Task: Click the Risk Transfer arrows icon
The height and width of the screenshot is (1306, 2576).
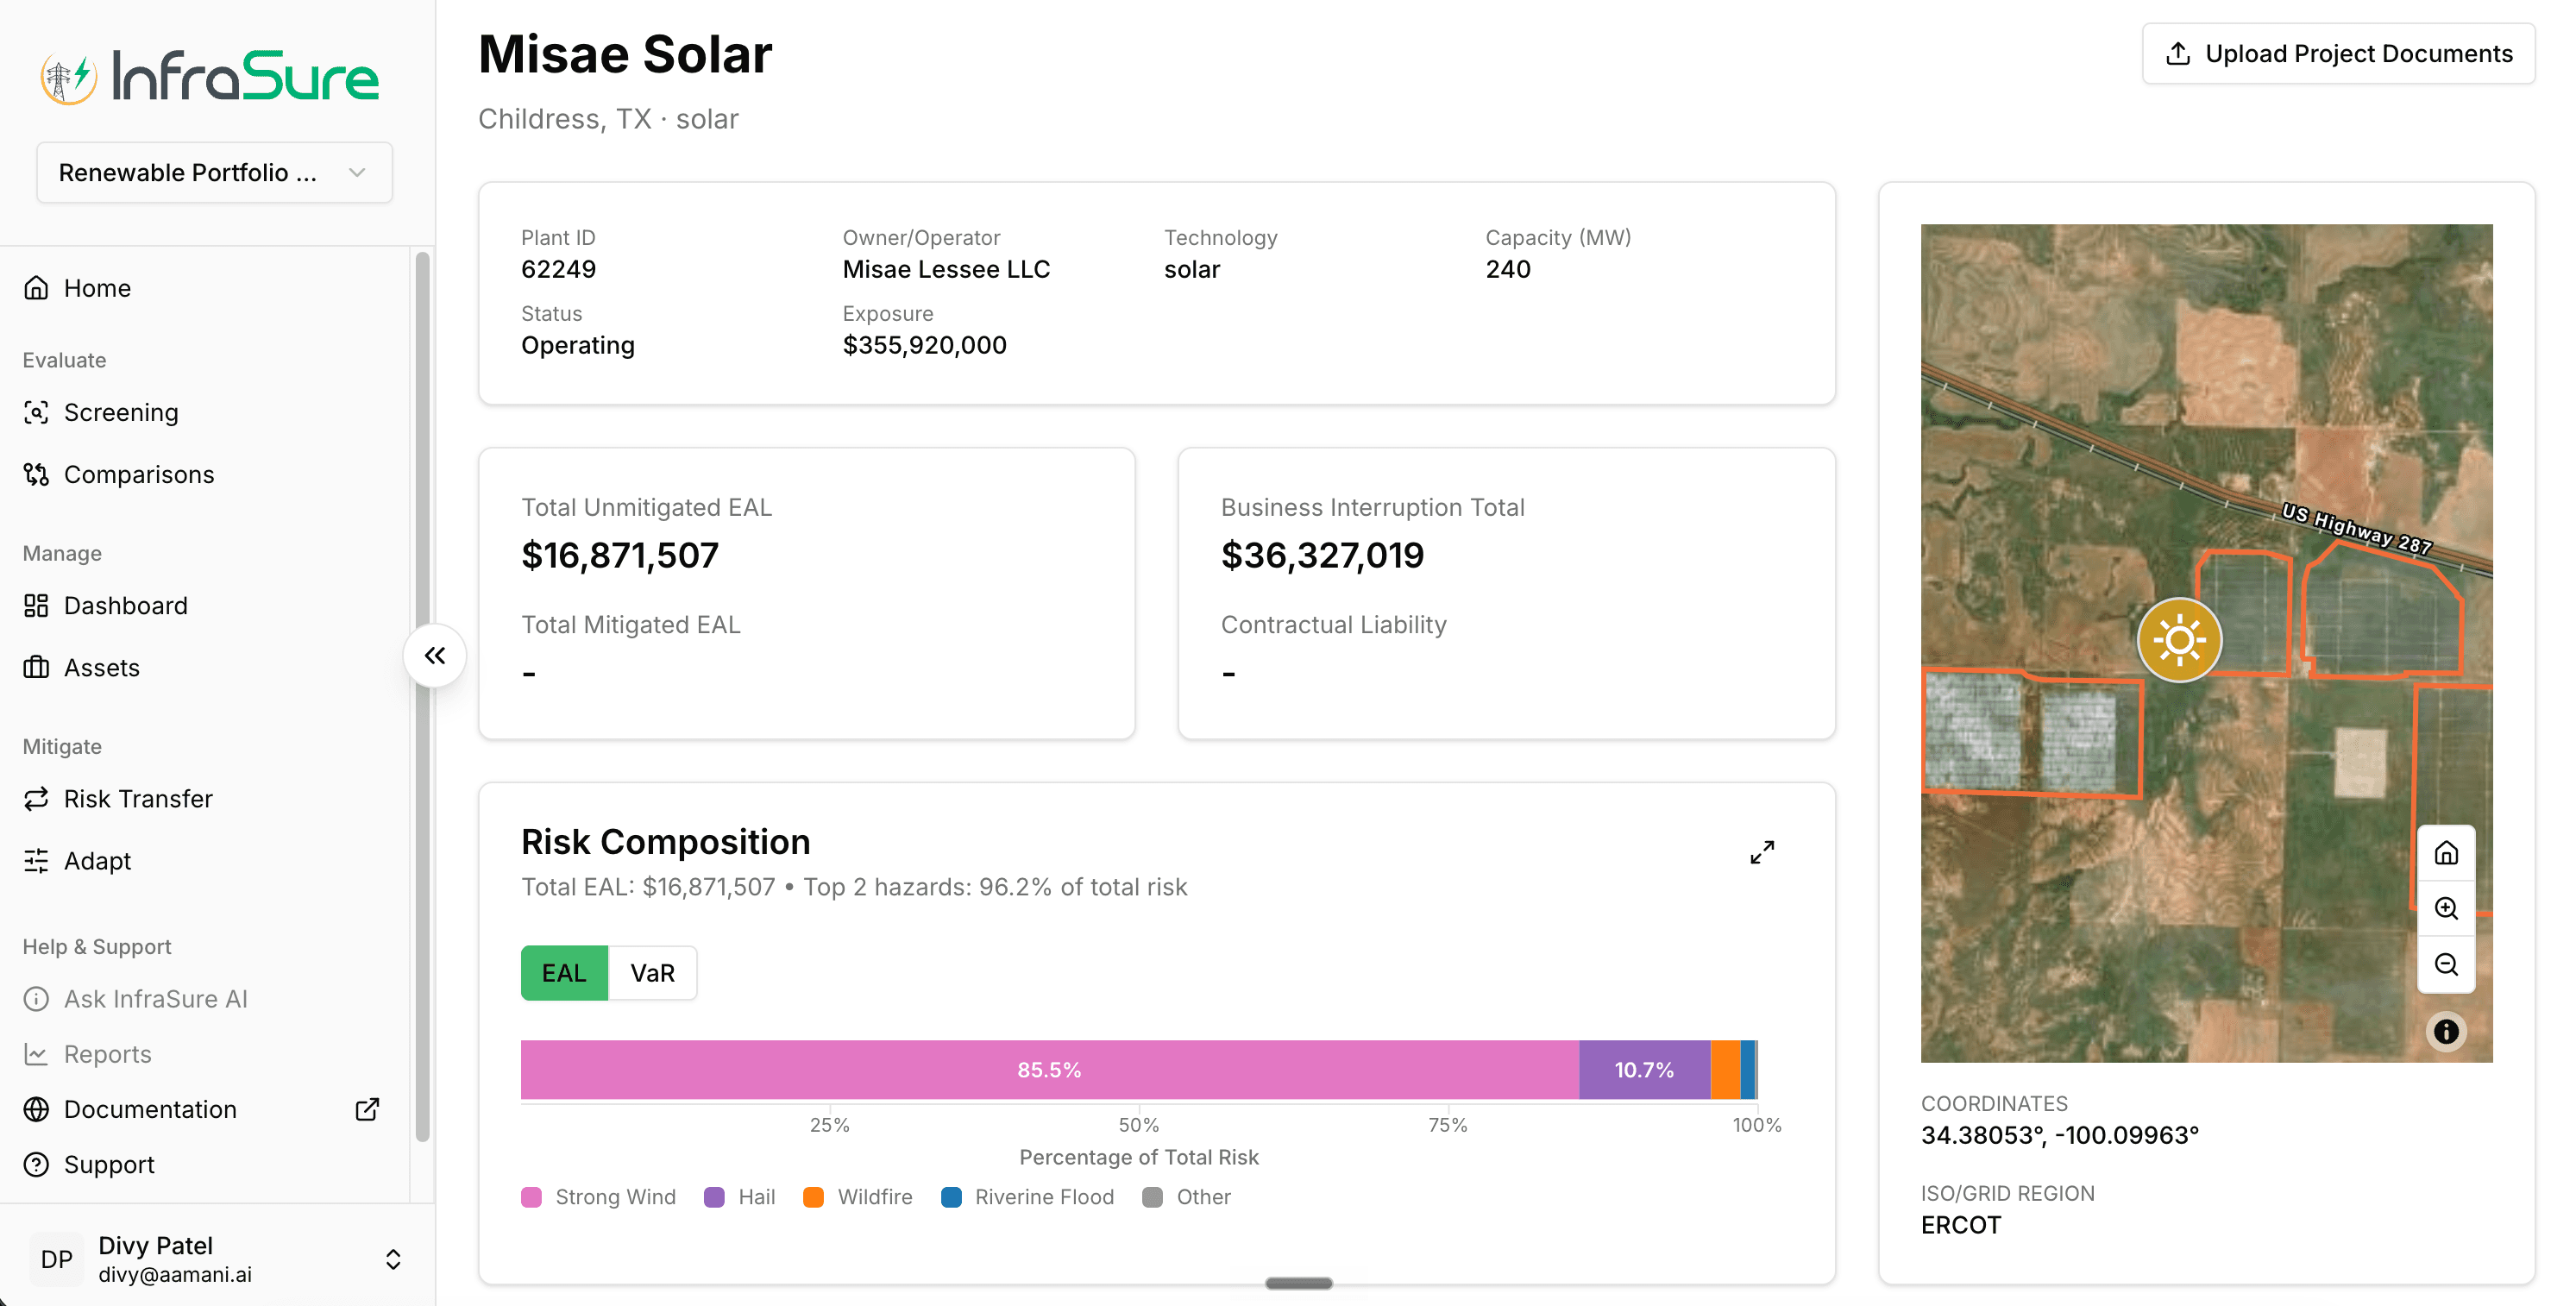Action: [x=36, y=798]
